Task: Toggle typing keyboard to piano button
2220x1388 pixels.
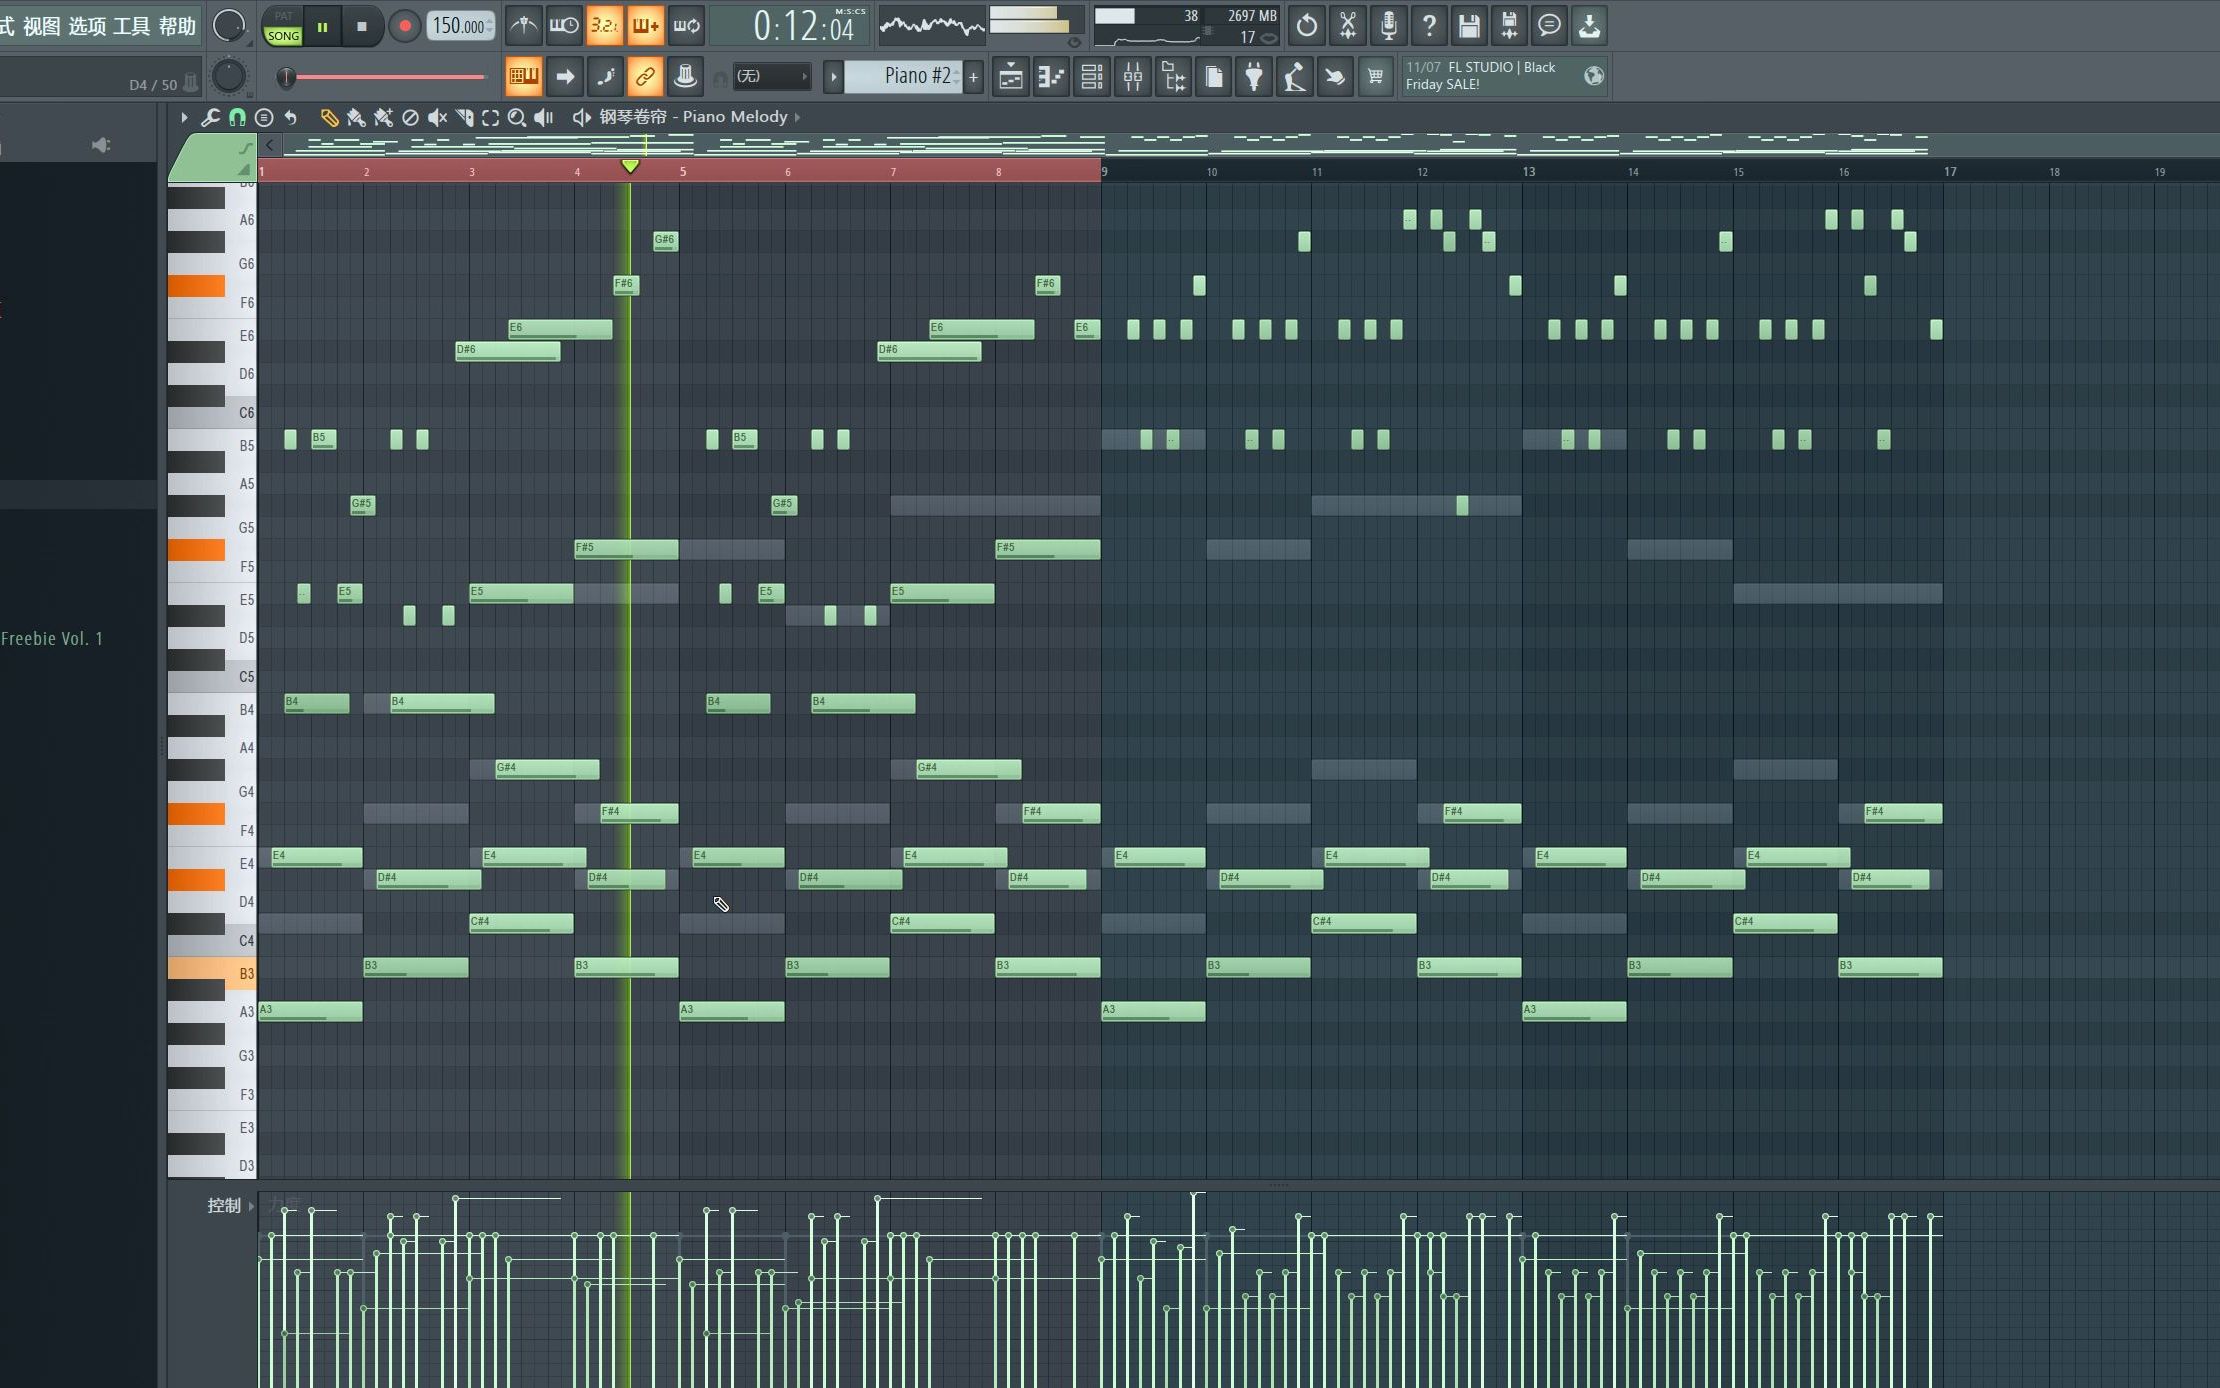Action: 523,76
